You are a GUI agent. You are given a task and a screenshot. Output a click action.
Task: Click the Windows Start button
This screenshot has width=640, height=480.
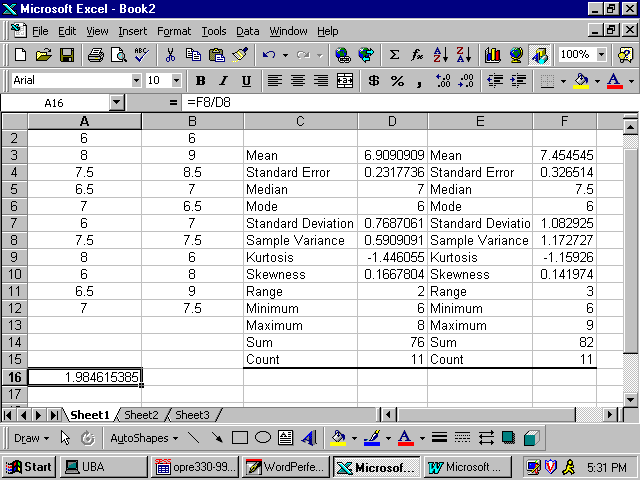(x=29, y=466)
